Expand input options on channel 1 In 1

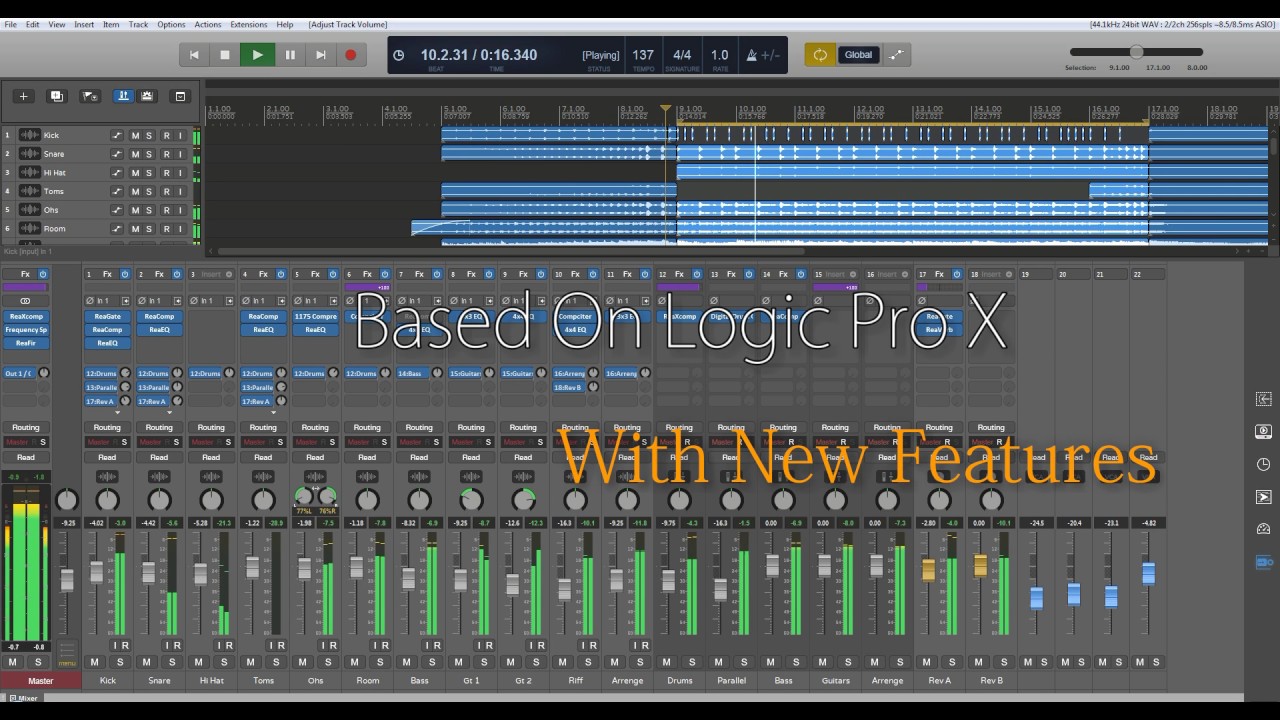coord(125,300)
